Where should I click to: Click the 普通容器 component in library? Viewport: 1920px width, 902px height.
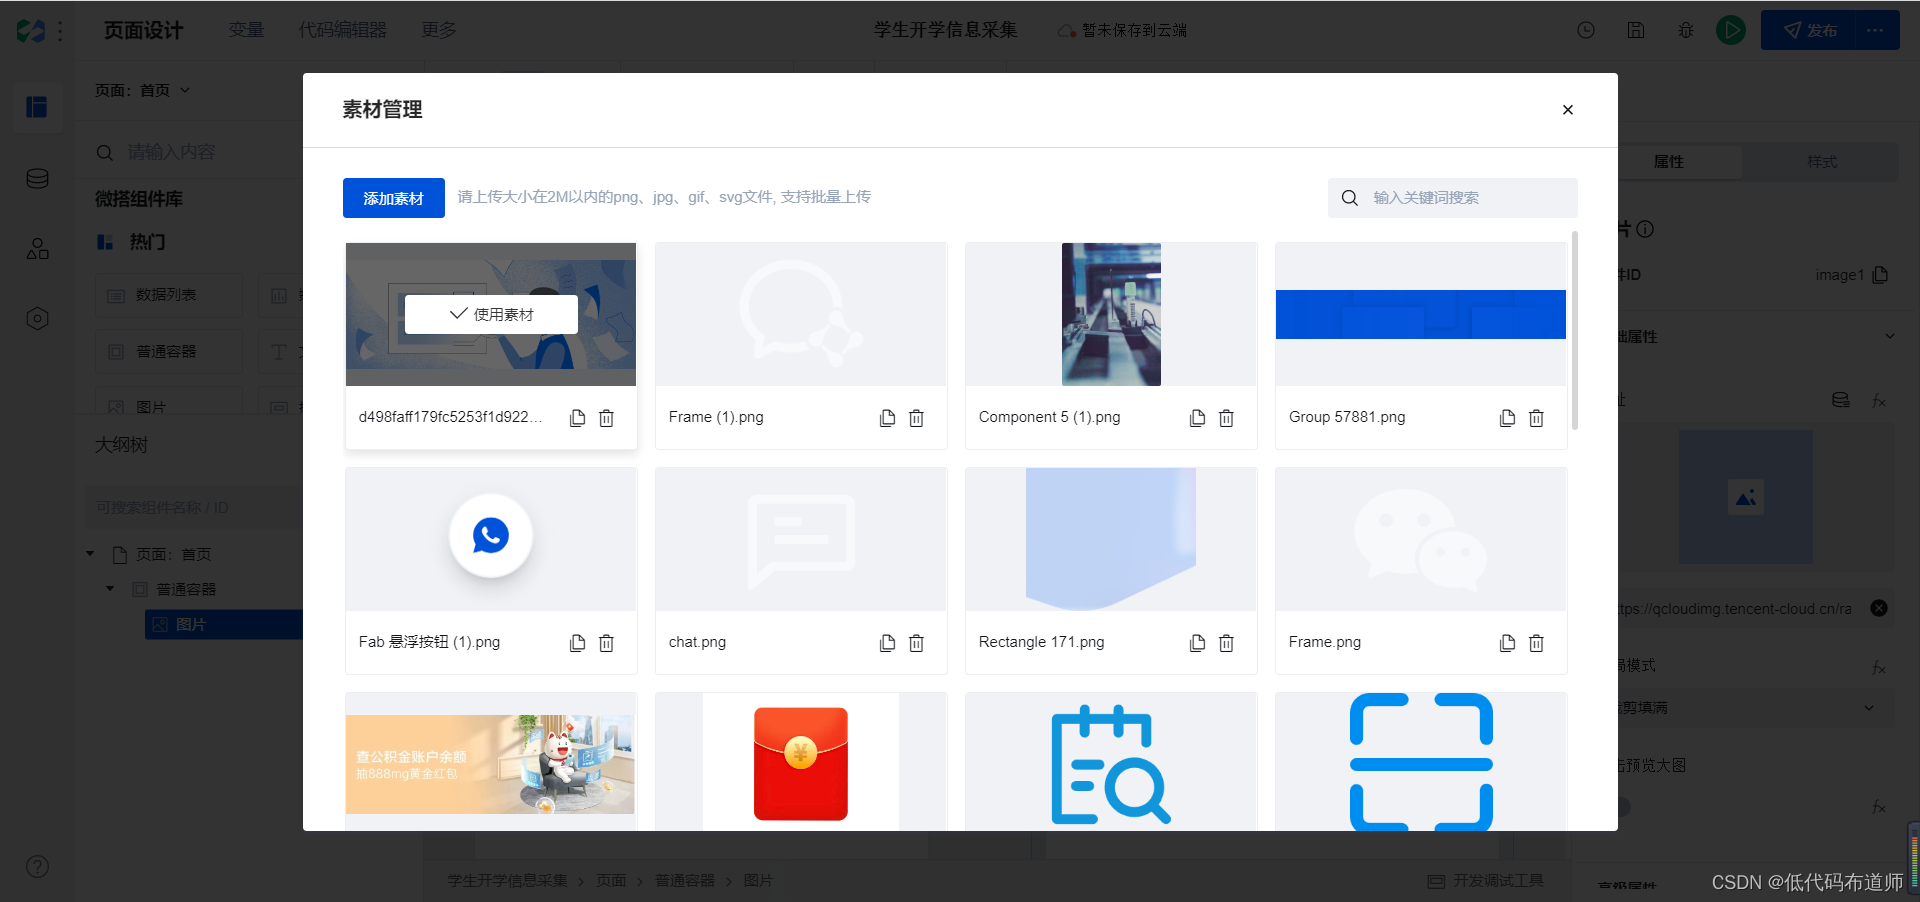[169, 352]
